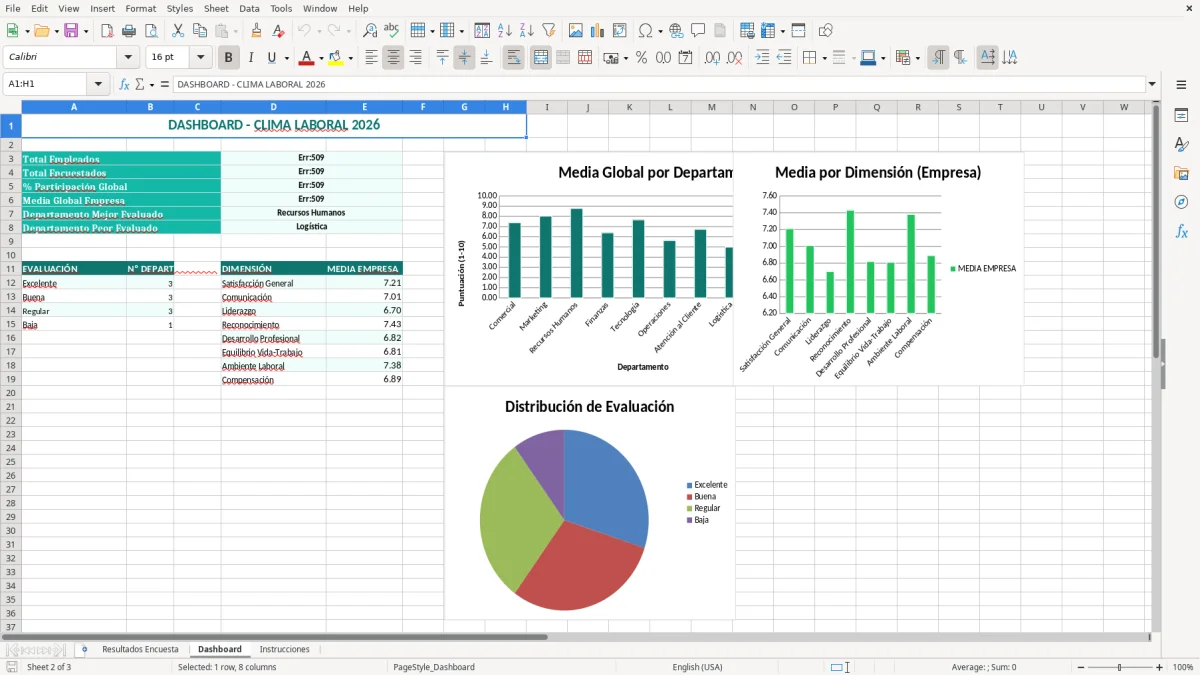Image resolution: width=1200 pixels, height=675 pixels.
Task: Switch to Instrucciones sheet tab
Action: pos(284,649)
